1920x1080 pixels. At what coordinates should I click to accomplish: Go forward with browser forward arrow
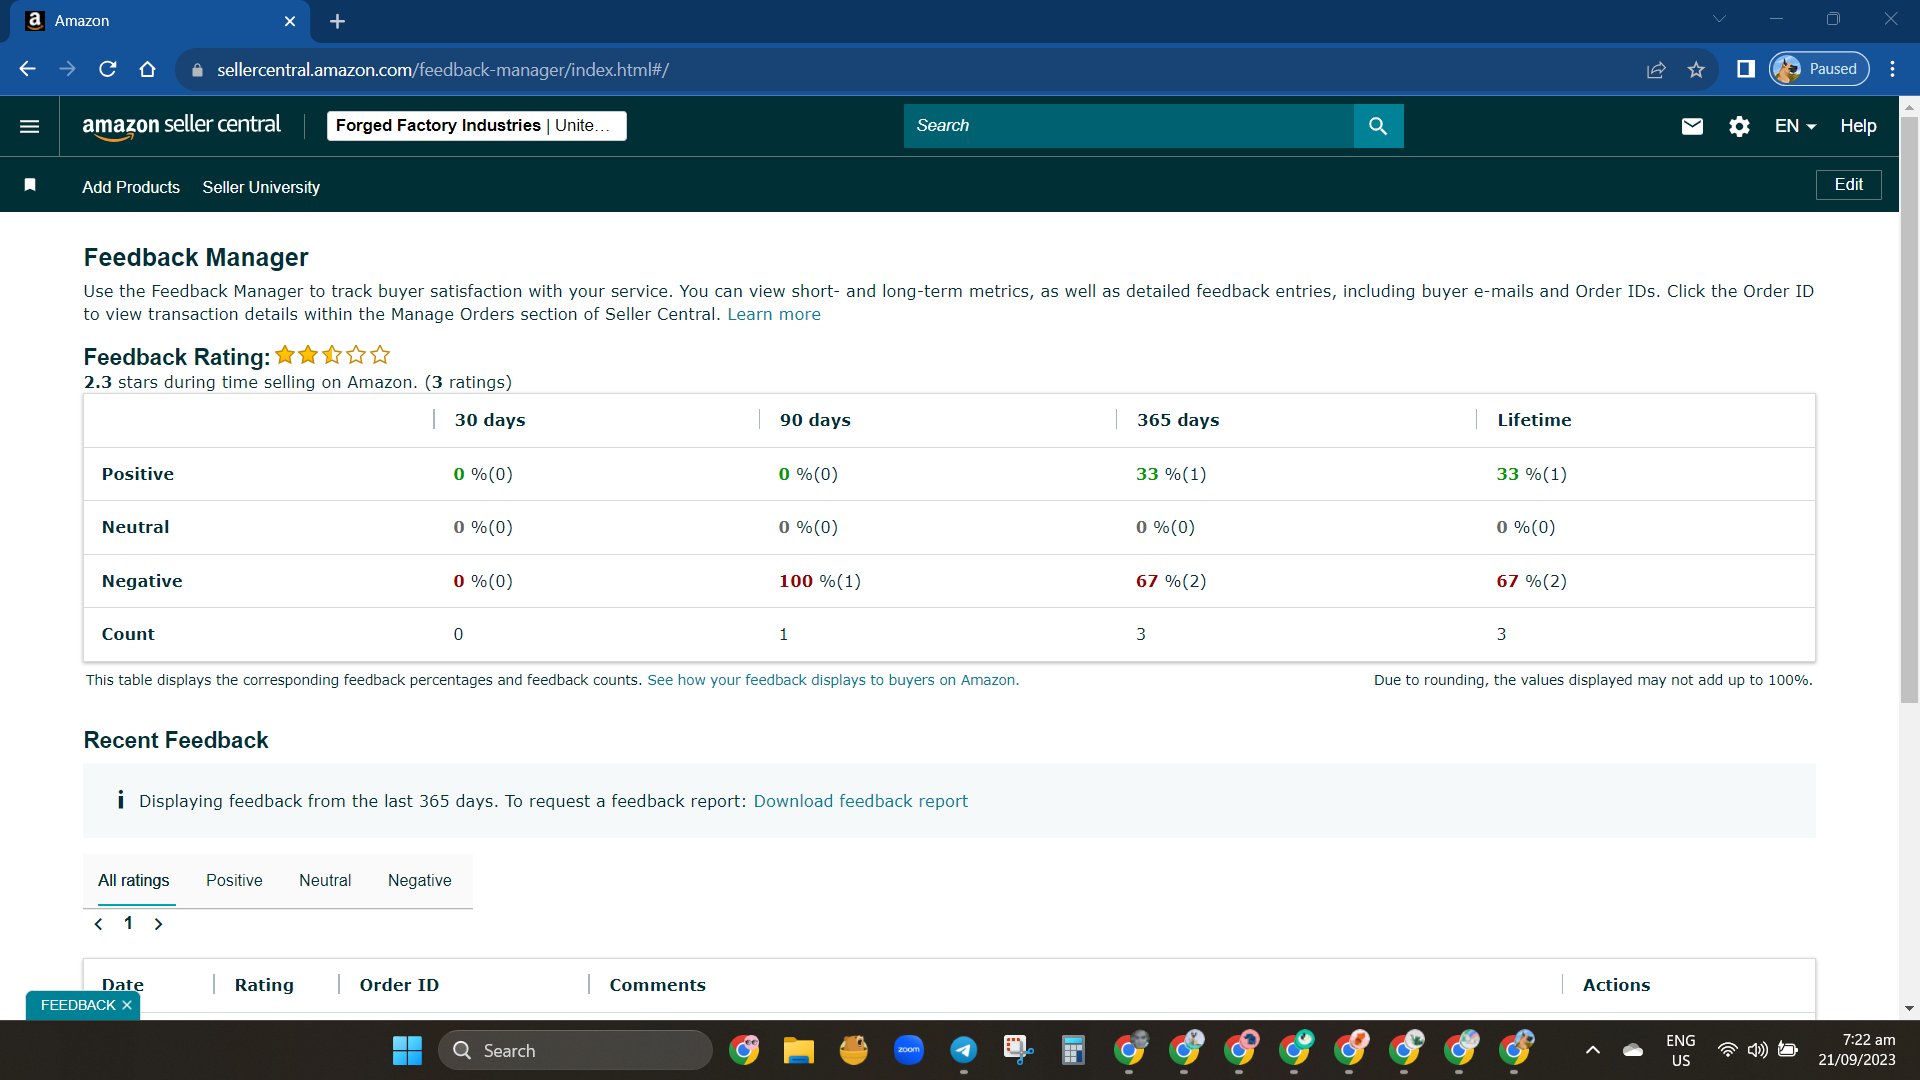[x=67, y=69]
